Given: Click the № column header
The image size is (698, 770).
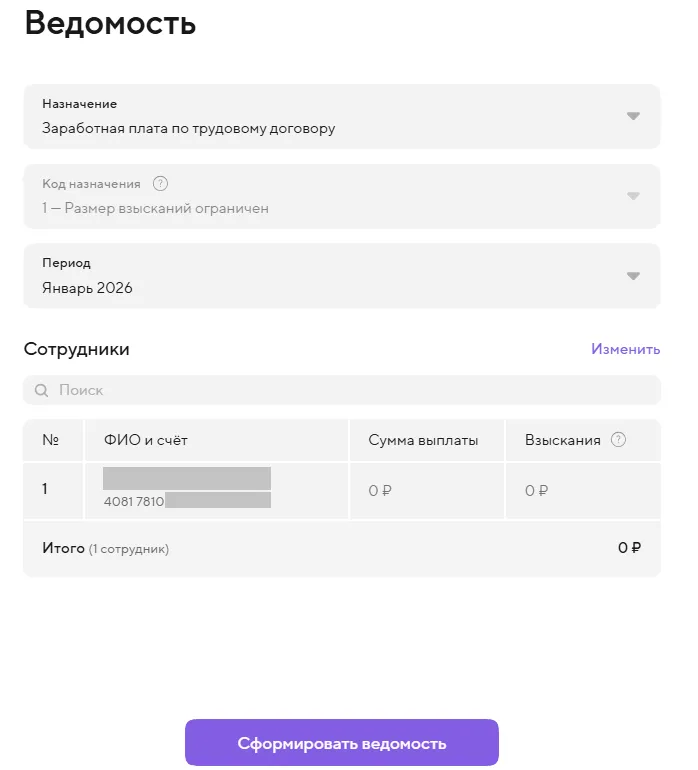Looking at the screenshot, I should [51, 440].
